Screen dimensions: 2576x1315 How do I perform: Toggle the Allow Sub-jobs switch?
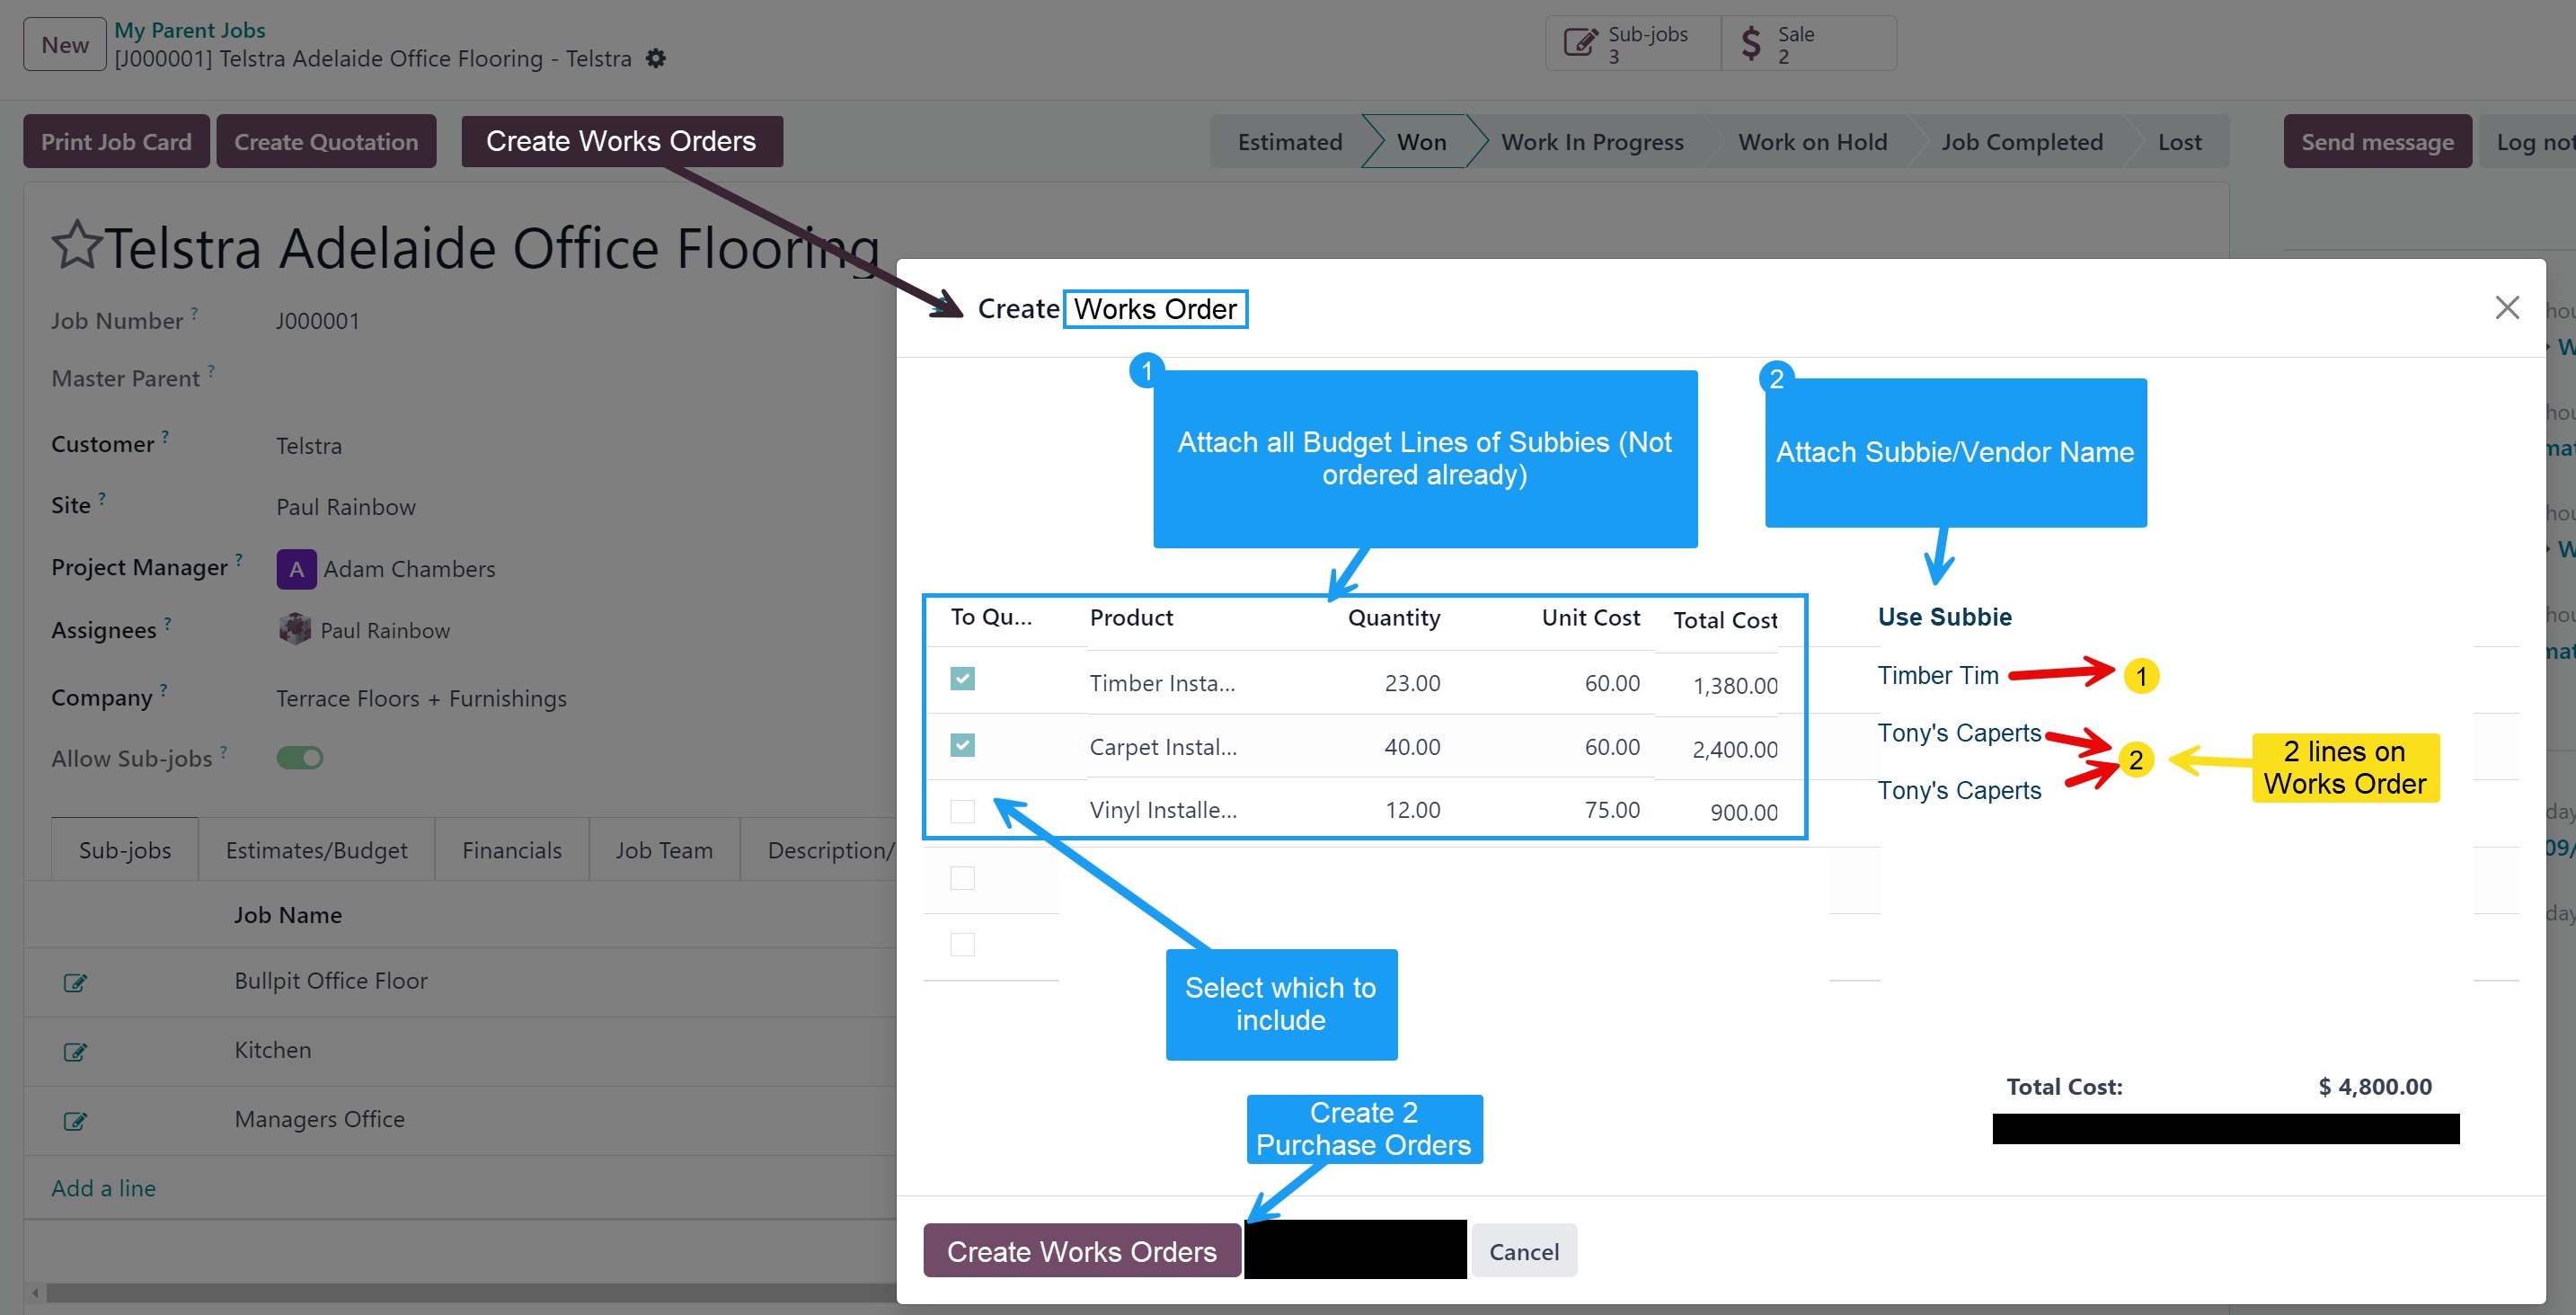click(299, 758)
